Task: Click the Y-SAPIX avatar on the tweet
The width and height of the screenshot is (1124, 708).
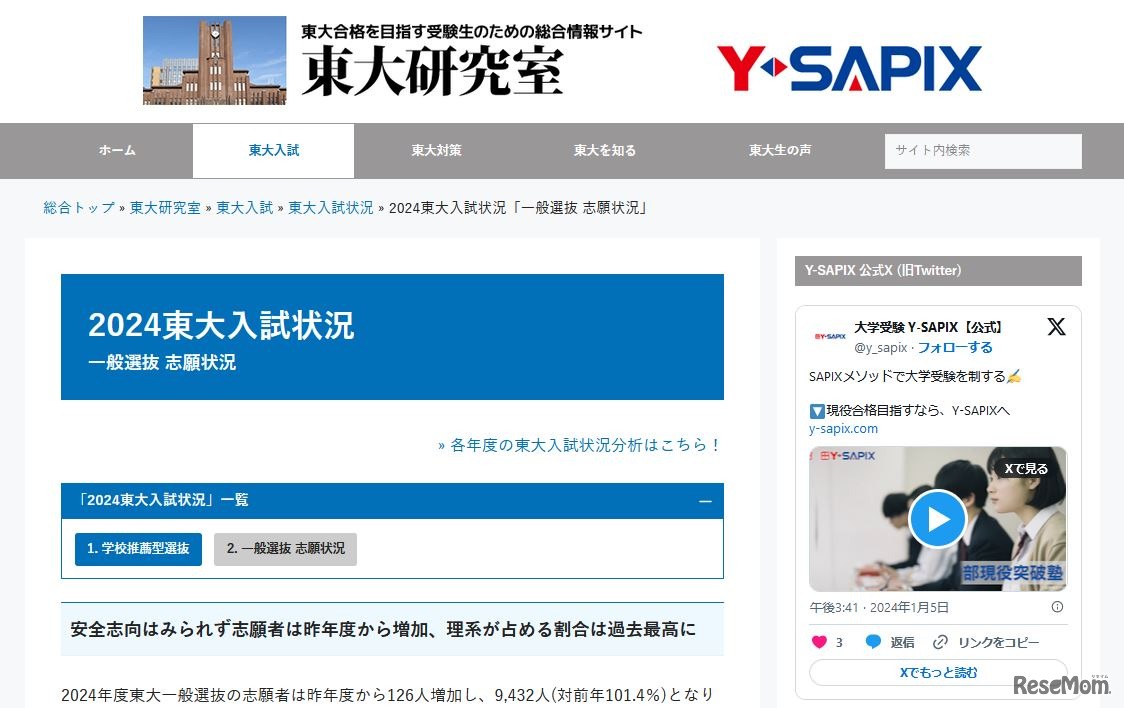Action: [x=828, y=335]
